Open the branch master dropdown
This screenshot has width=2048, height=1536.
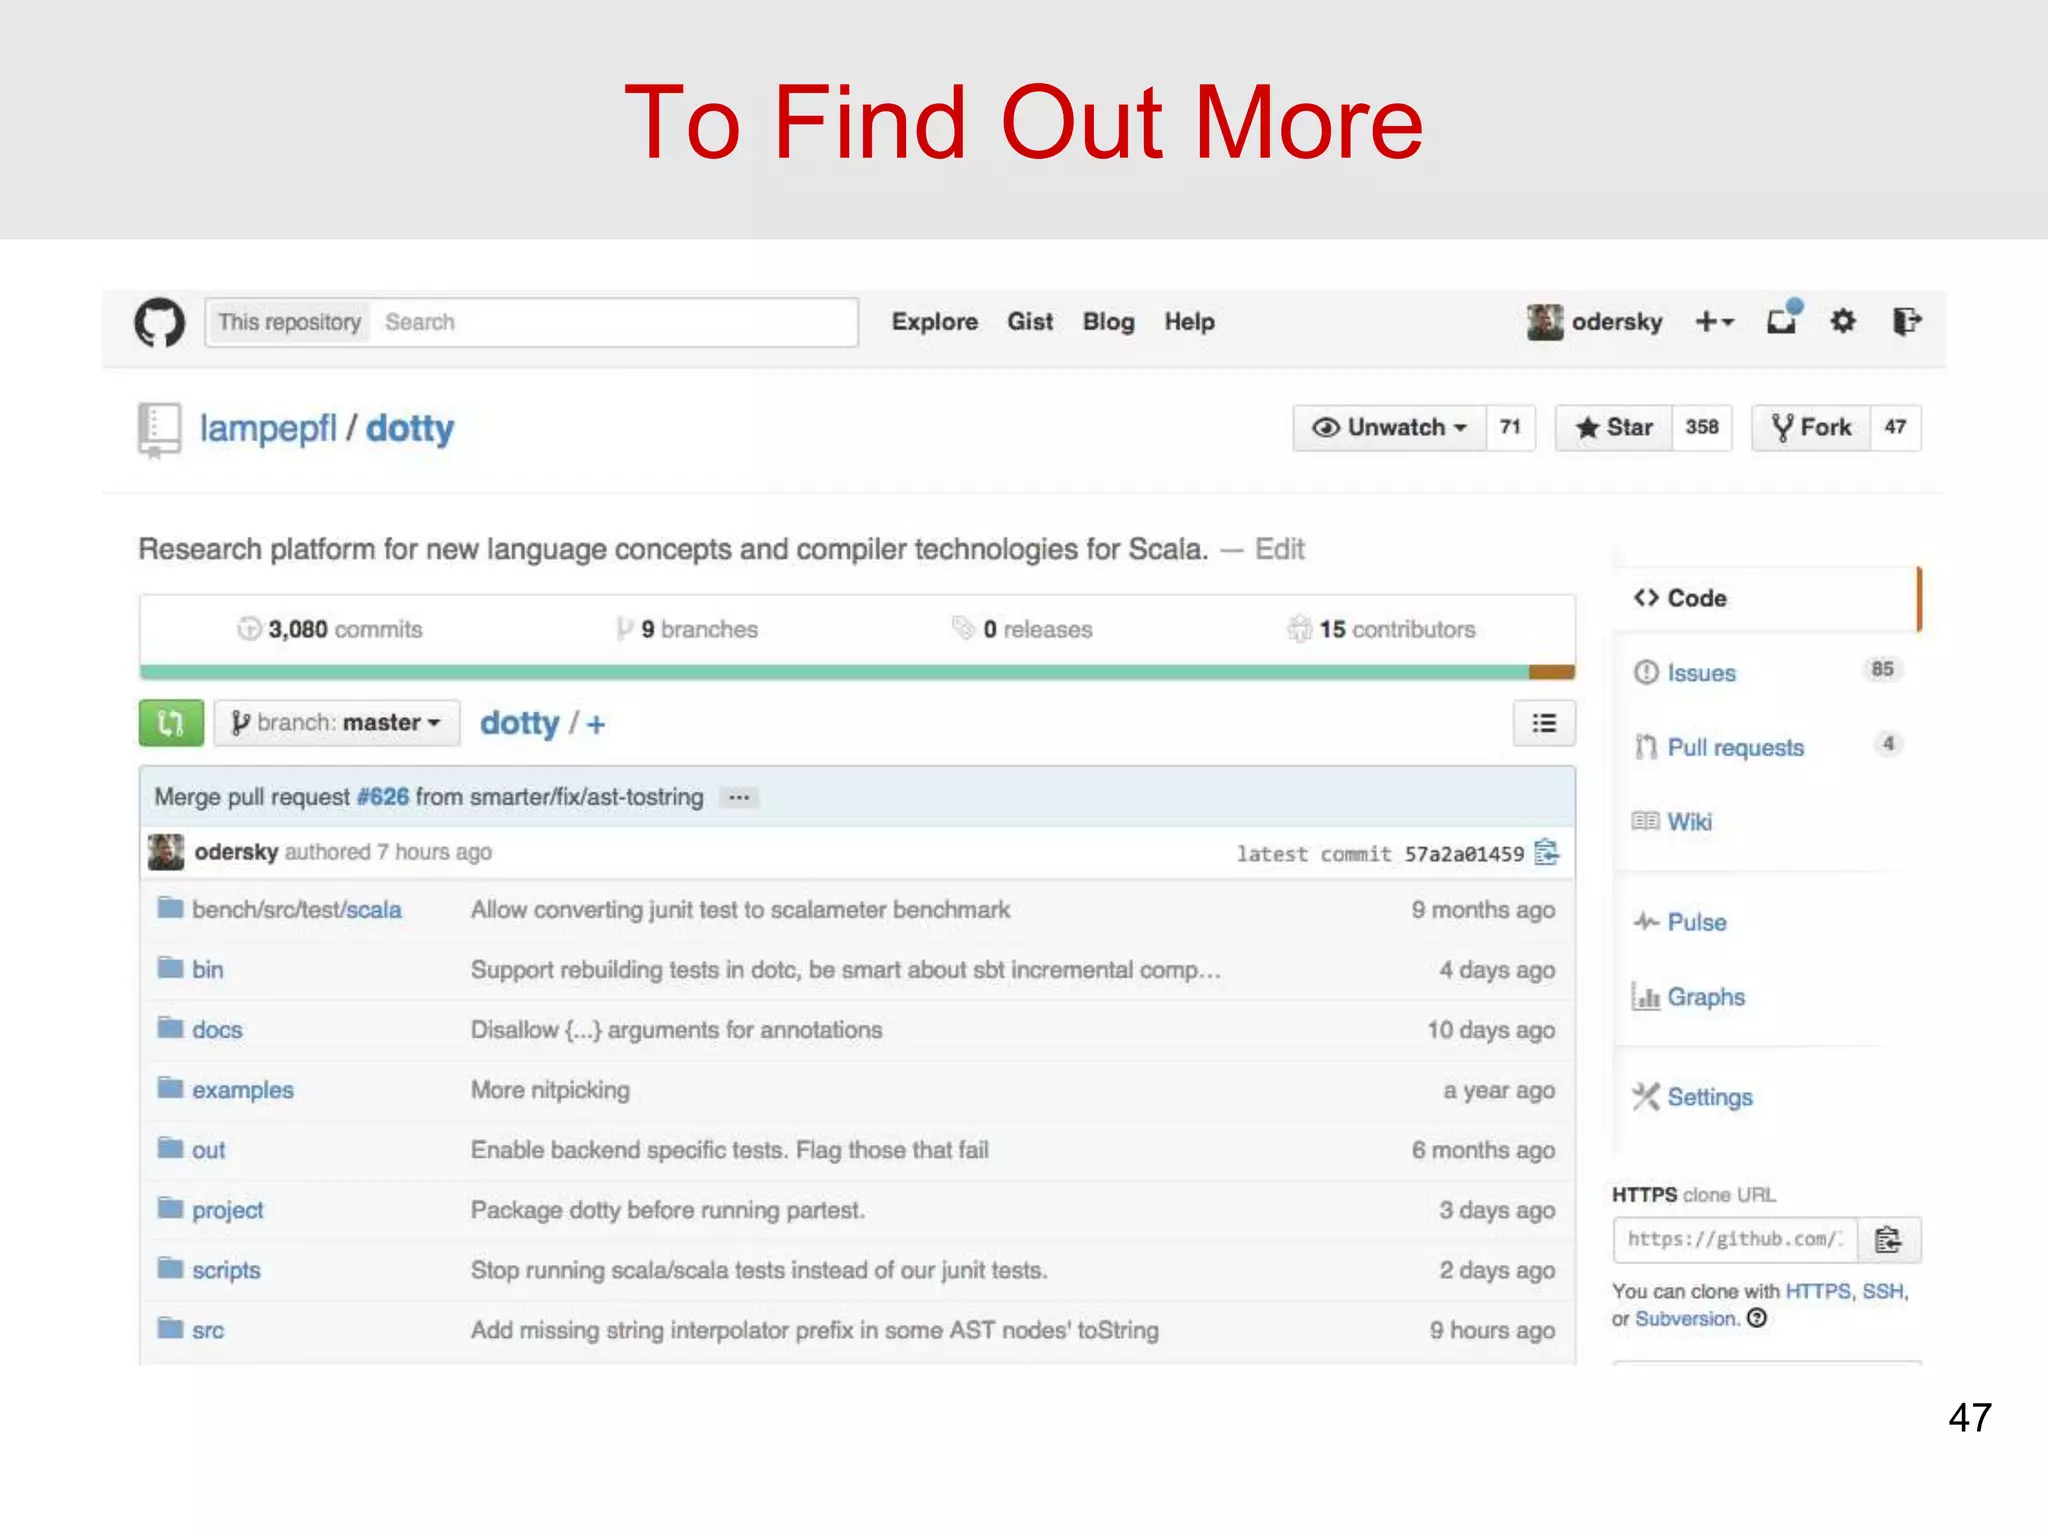click(337, 722)
